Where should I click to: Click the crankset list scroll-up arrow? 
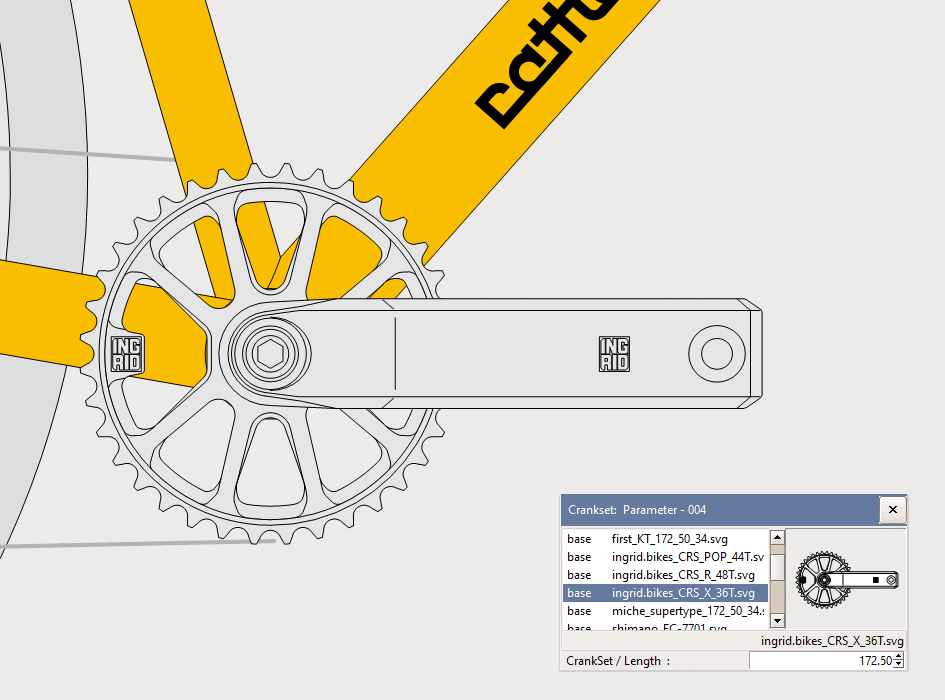tap(777, 537)
